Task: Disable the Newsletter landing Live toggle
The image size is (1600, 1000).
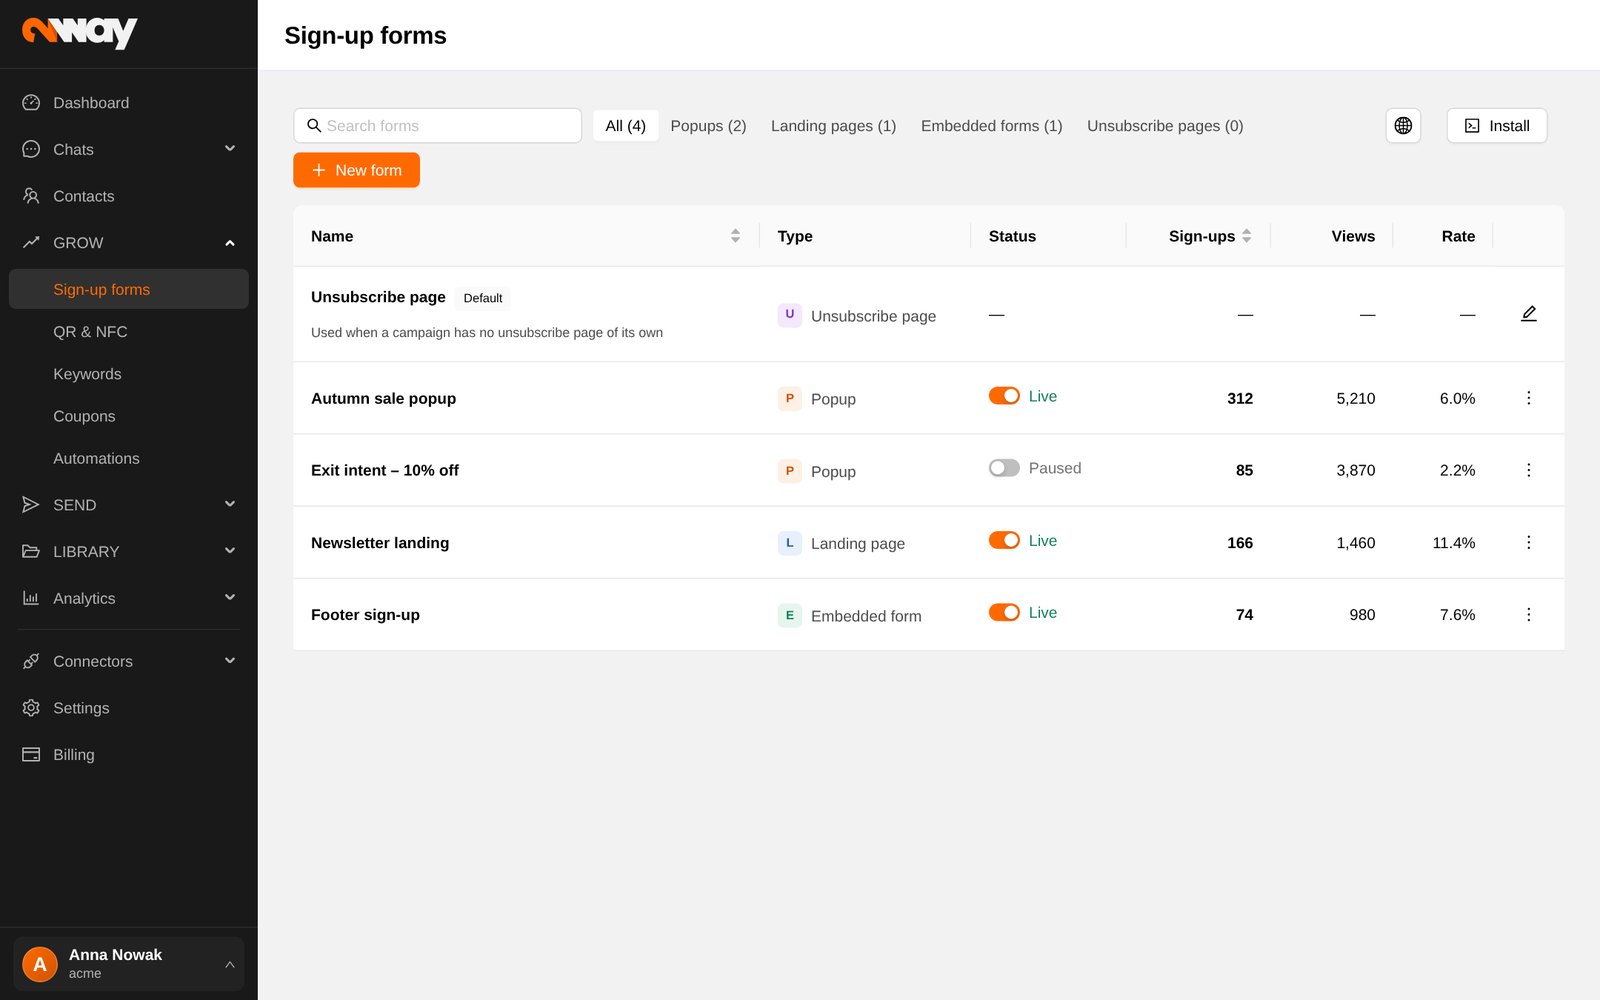Action: [1004, 540]
